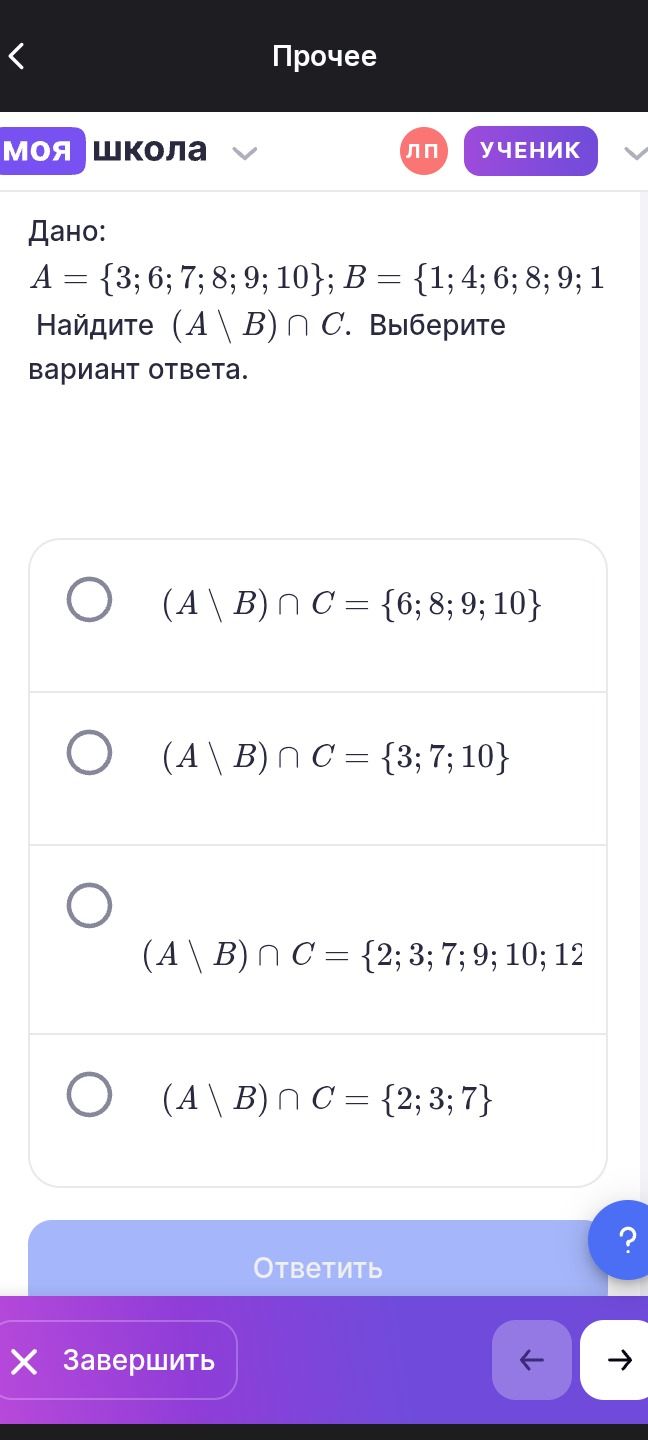Click the МОЯ школа logo
The height and width of the screenshot is (1440, 648).
pyautogui.click(x=103, y=150)
